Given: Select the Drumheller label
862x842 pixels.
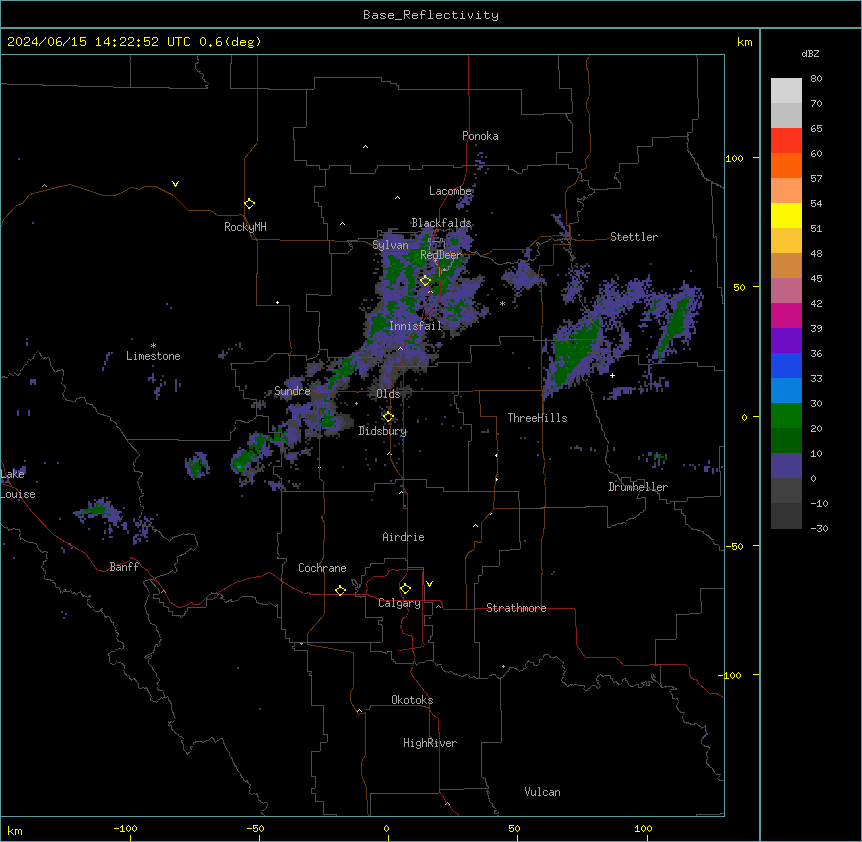Looking at the screenshot, I should coord(638,487).
